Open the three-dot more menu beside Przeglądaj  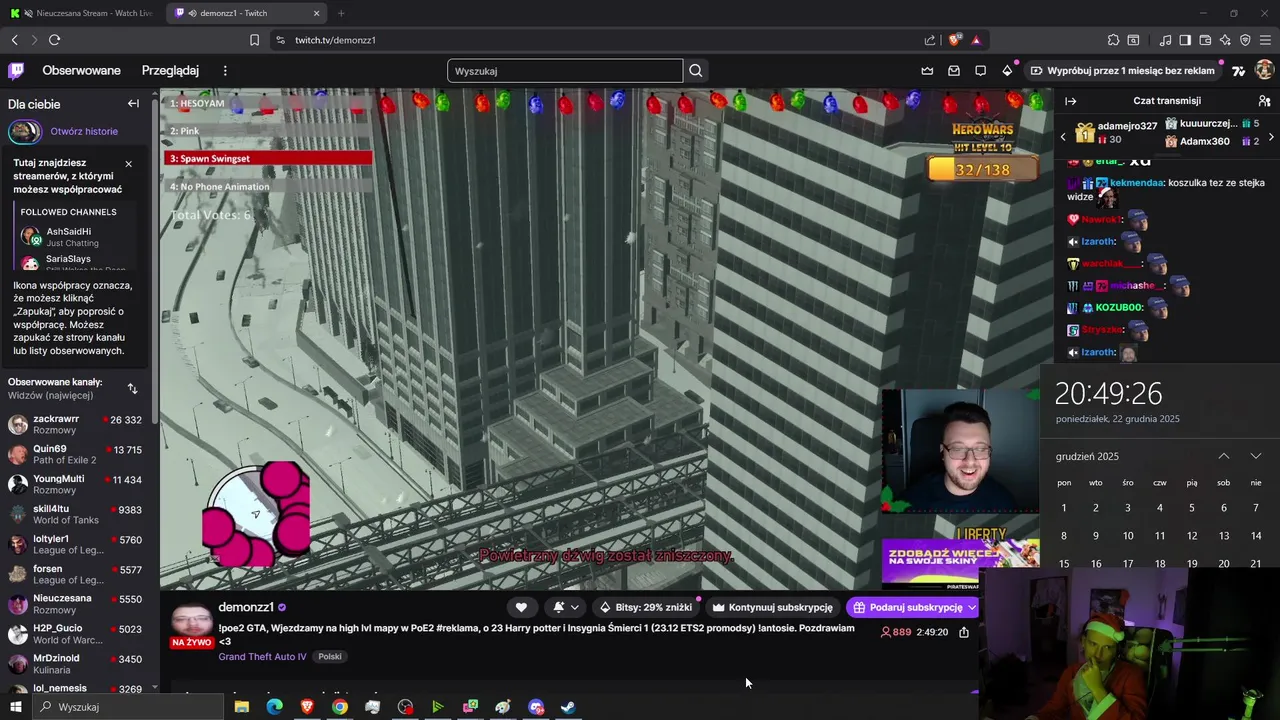coord(225,71)
